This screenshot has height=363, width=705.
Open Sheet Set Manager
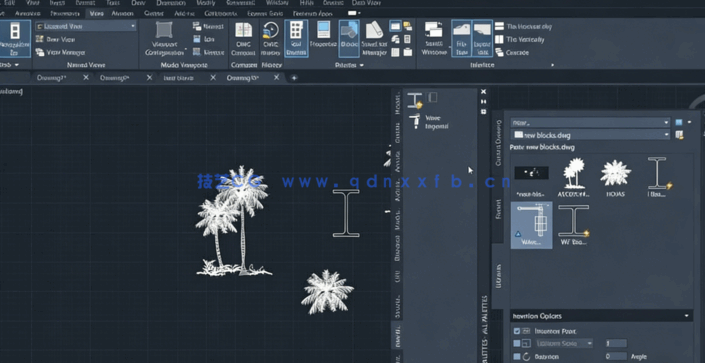[374, 39]
